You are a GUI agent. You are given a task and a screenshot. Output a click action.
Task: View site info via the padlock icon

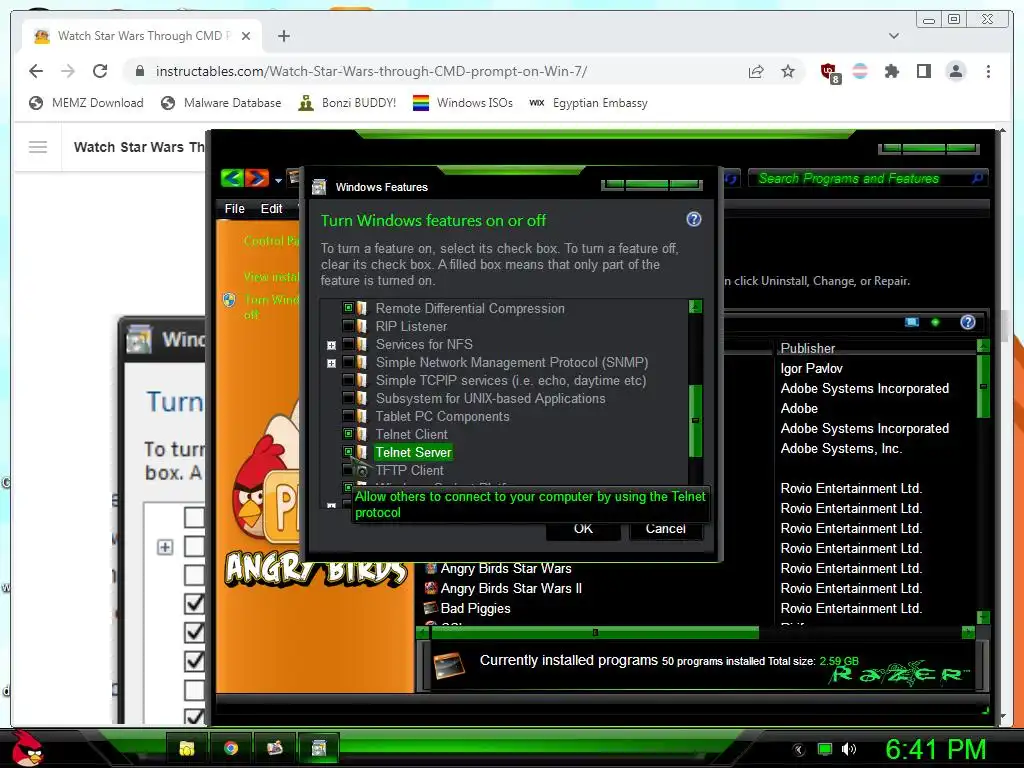[x=139, y=71]
